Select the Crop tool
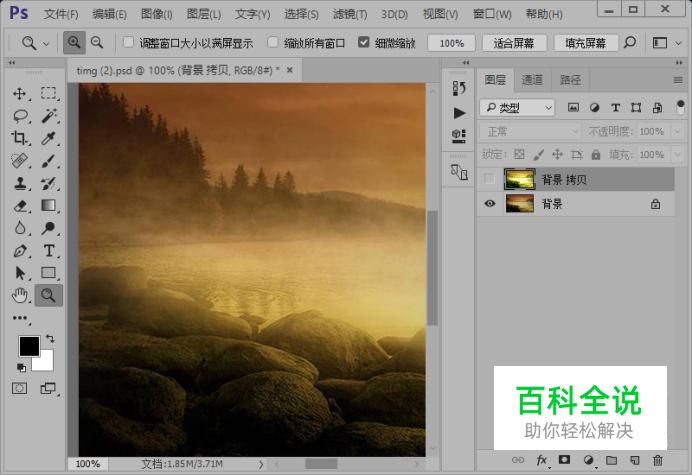The width and height of the screenshot is (692, 475). point(19,138)
